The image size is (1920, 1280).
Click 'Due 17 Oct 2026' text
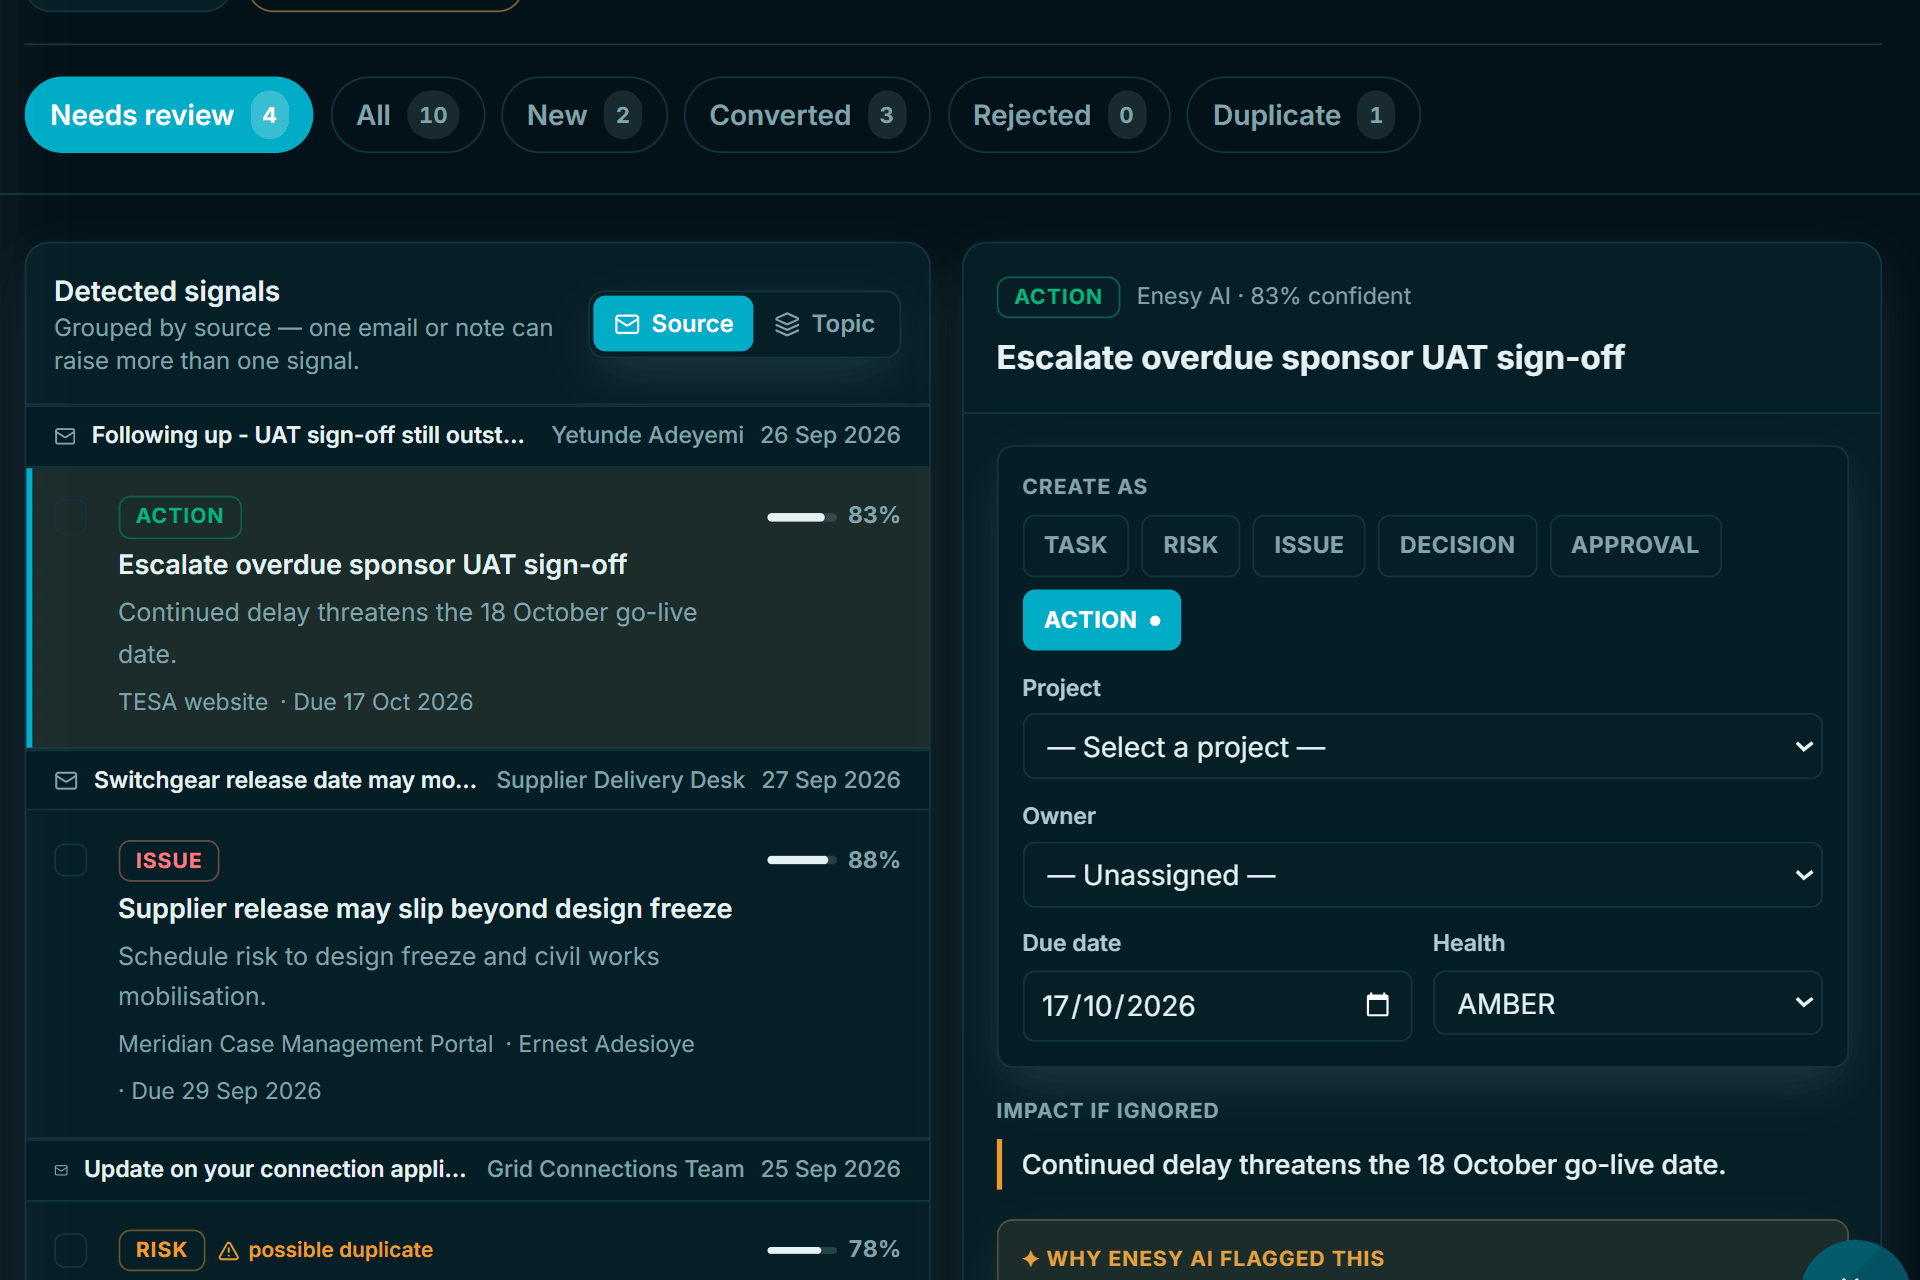383,703
